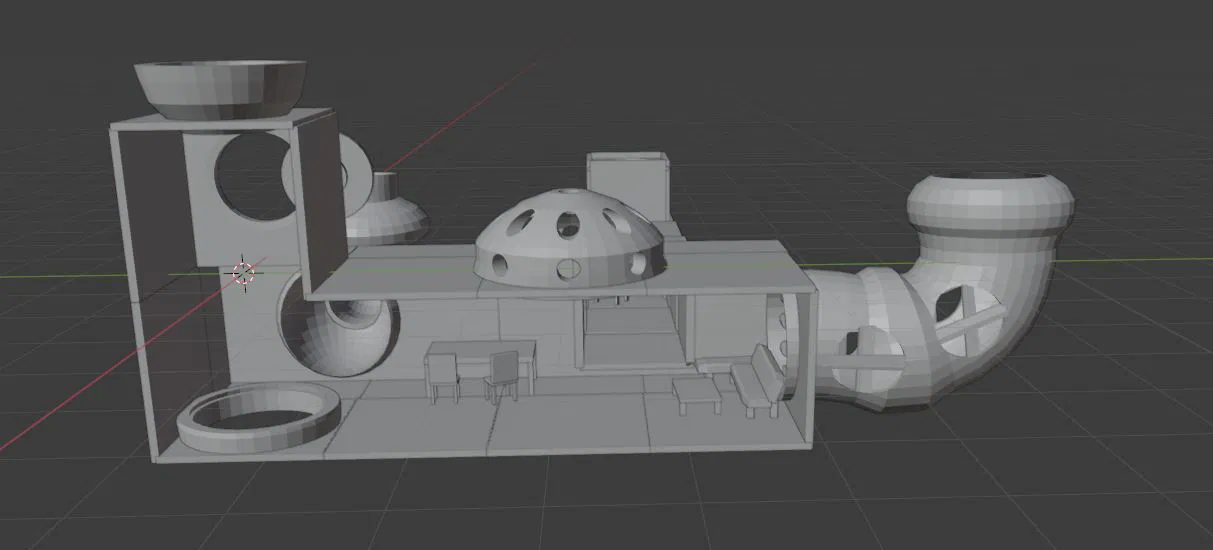1213x550 pixels.
Task: Select the perforated dome on the roof
Action: 570,240
